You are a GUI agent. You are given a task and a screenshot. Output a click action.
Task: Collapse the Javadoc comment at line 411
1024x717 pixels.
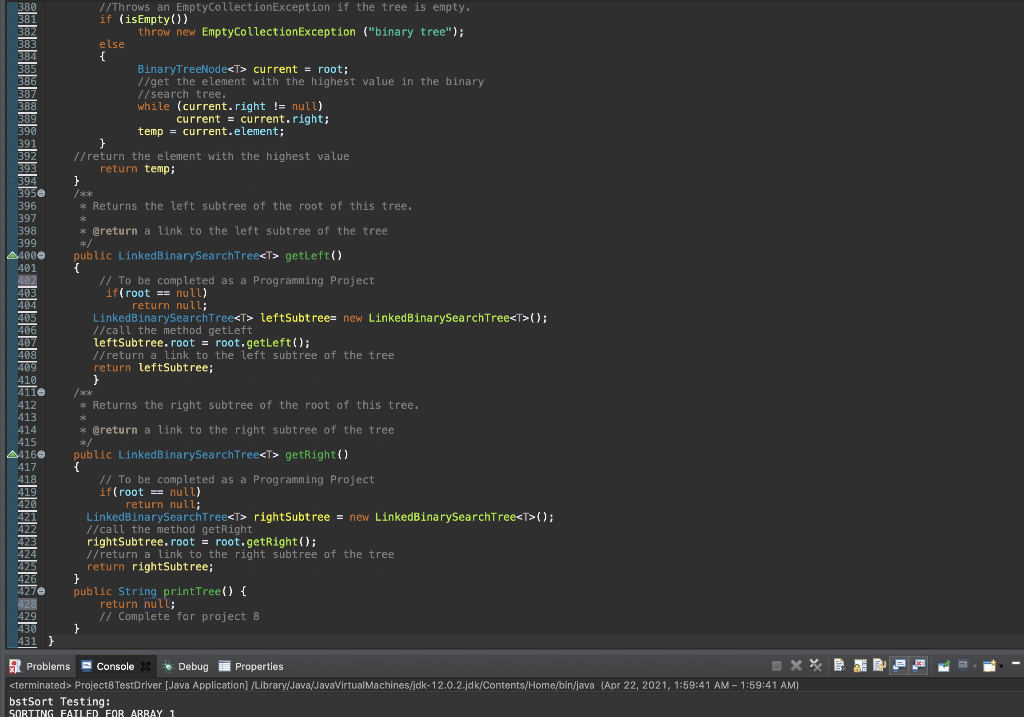41,392
